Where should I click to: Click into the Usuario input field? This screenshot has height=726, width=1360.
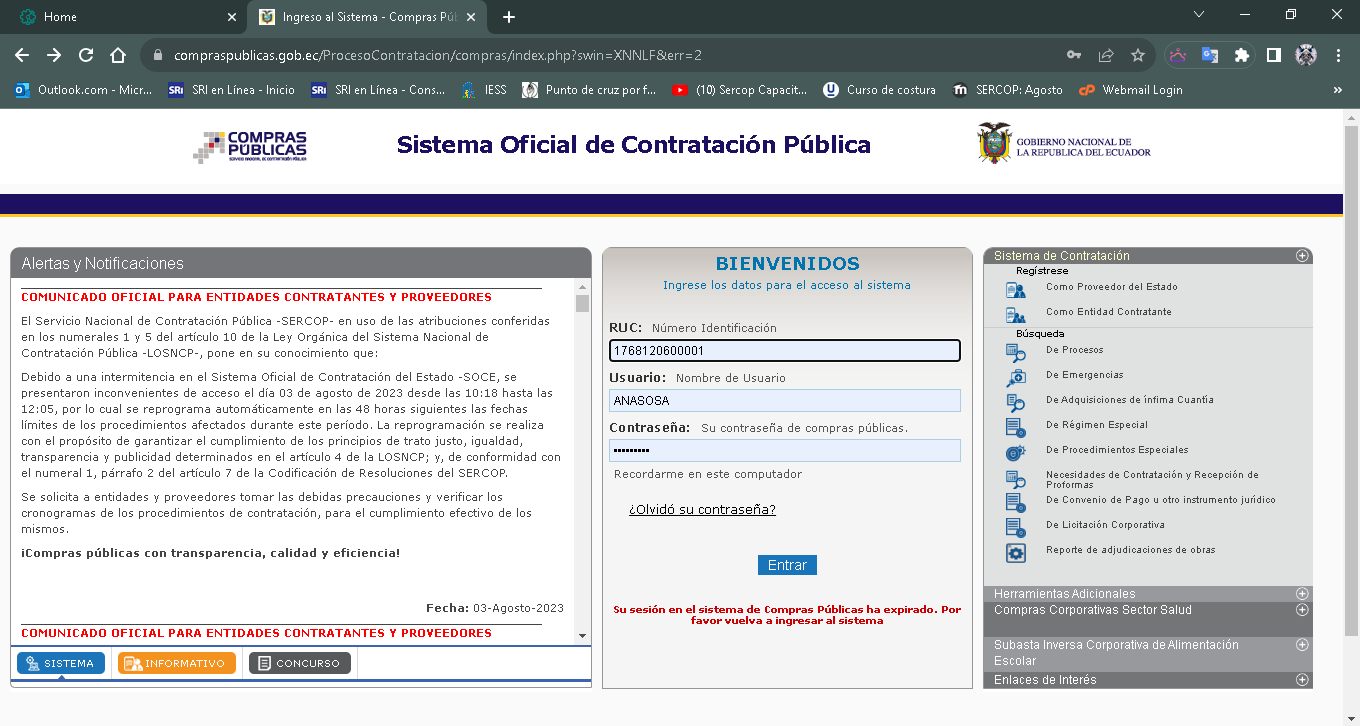785,401
